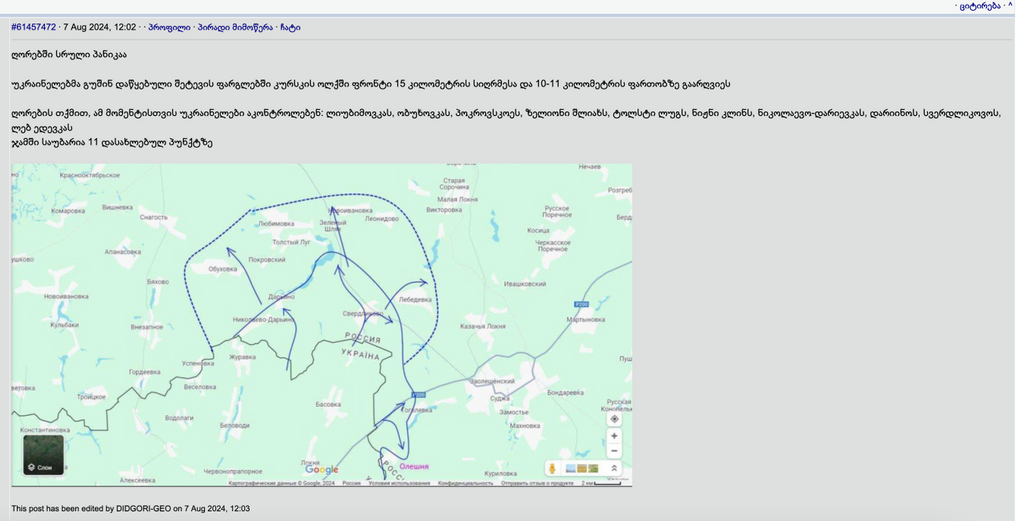Click the Обуховка label on the map
The image size is (1024, 521).
pyautogui.click(x=223, y=269)
